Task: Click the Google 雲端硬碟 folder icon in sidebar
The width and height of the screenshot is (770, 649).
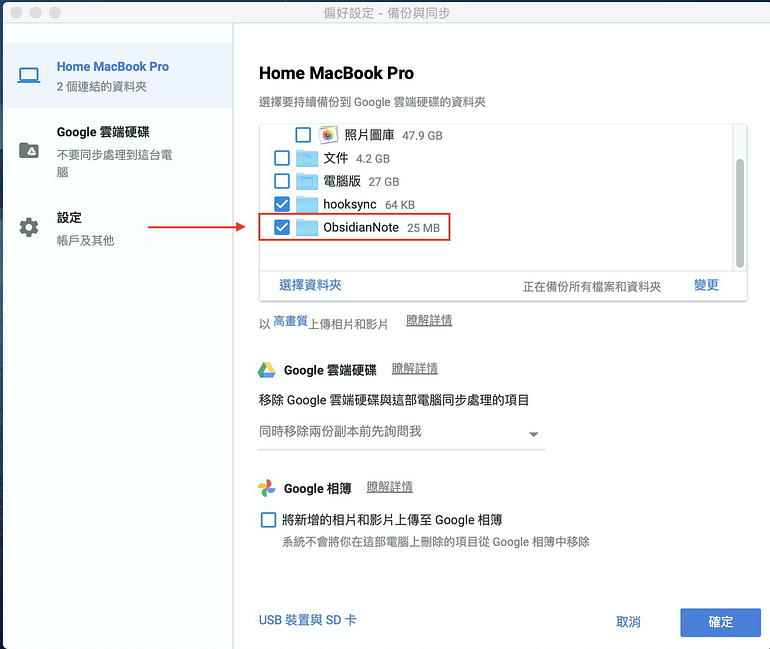Action: (29, 150)
